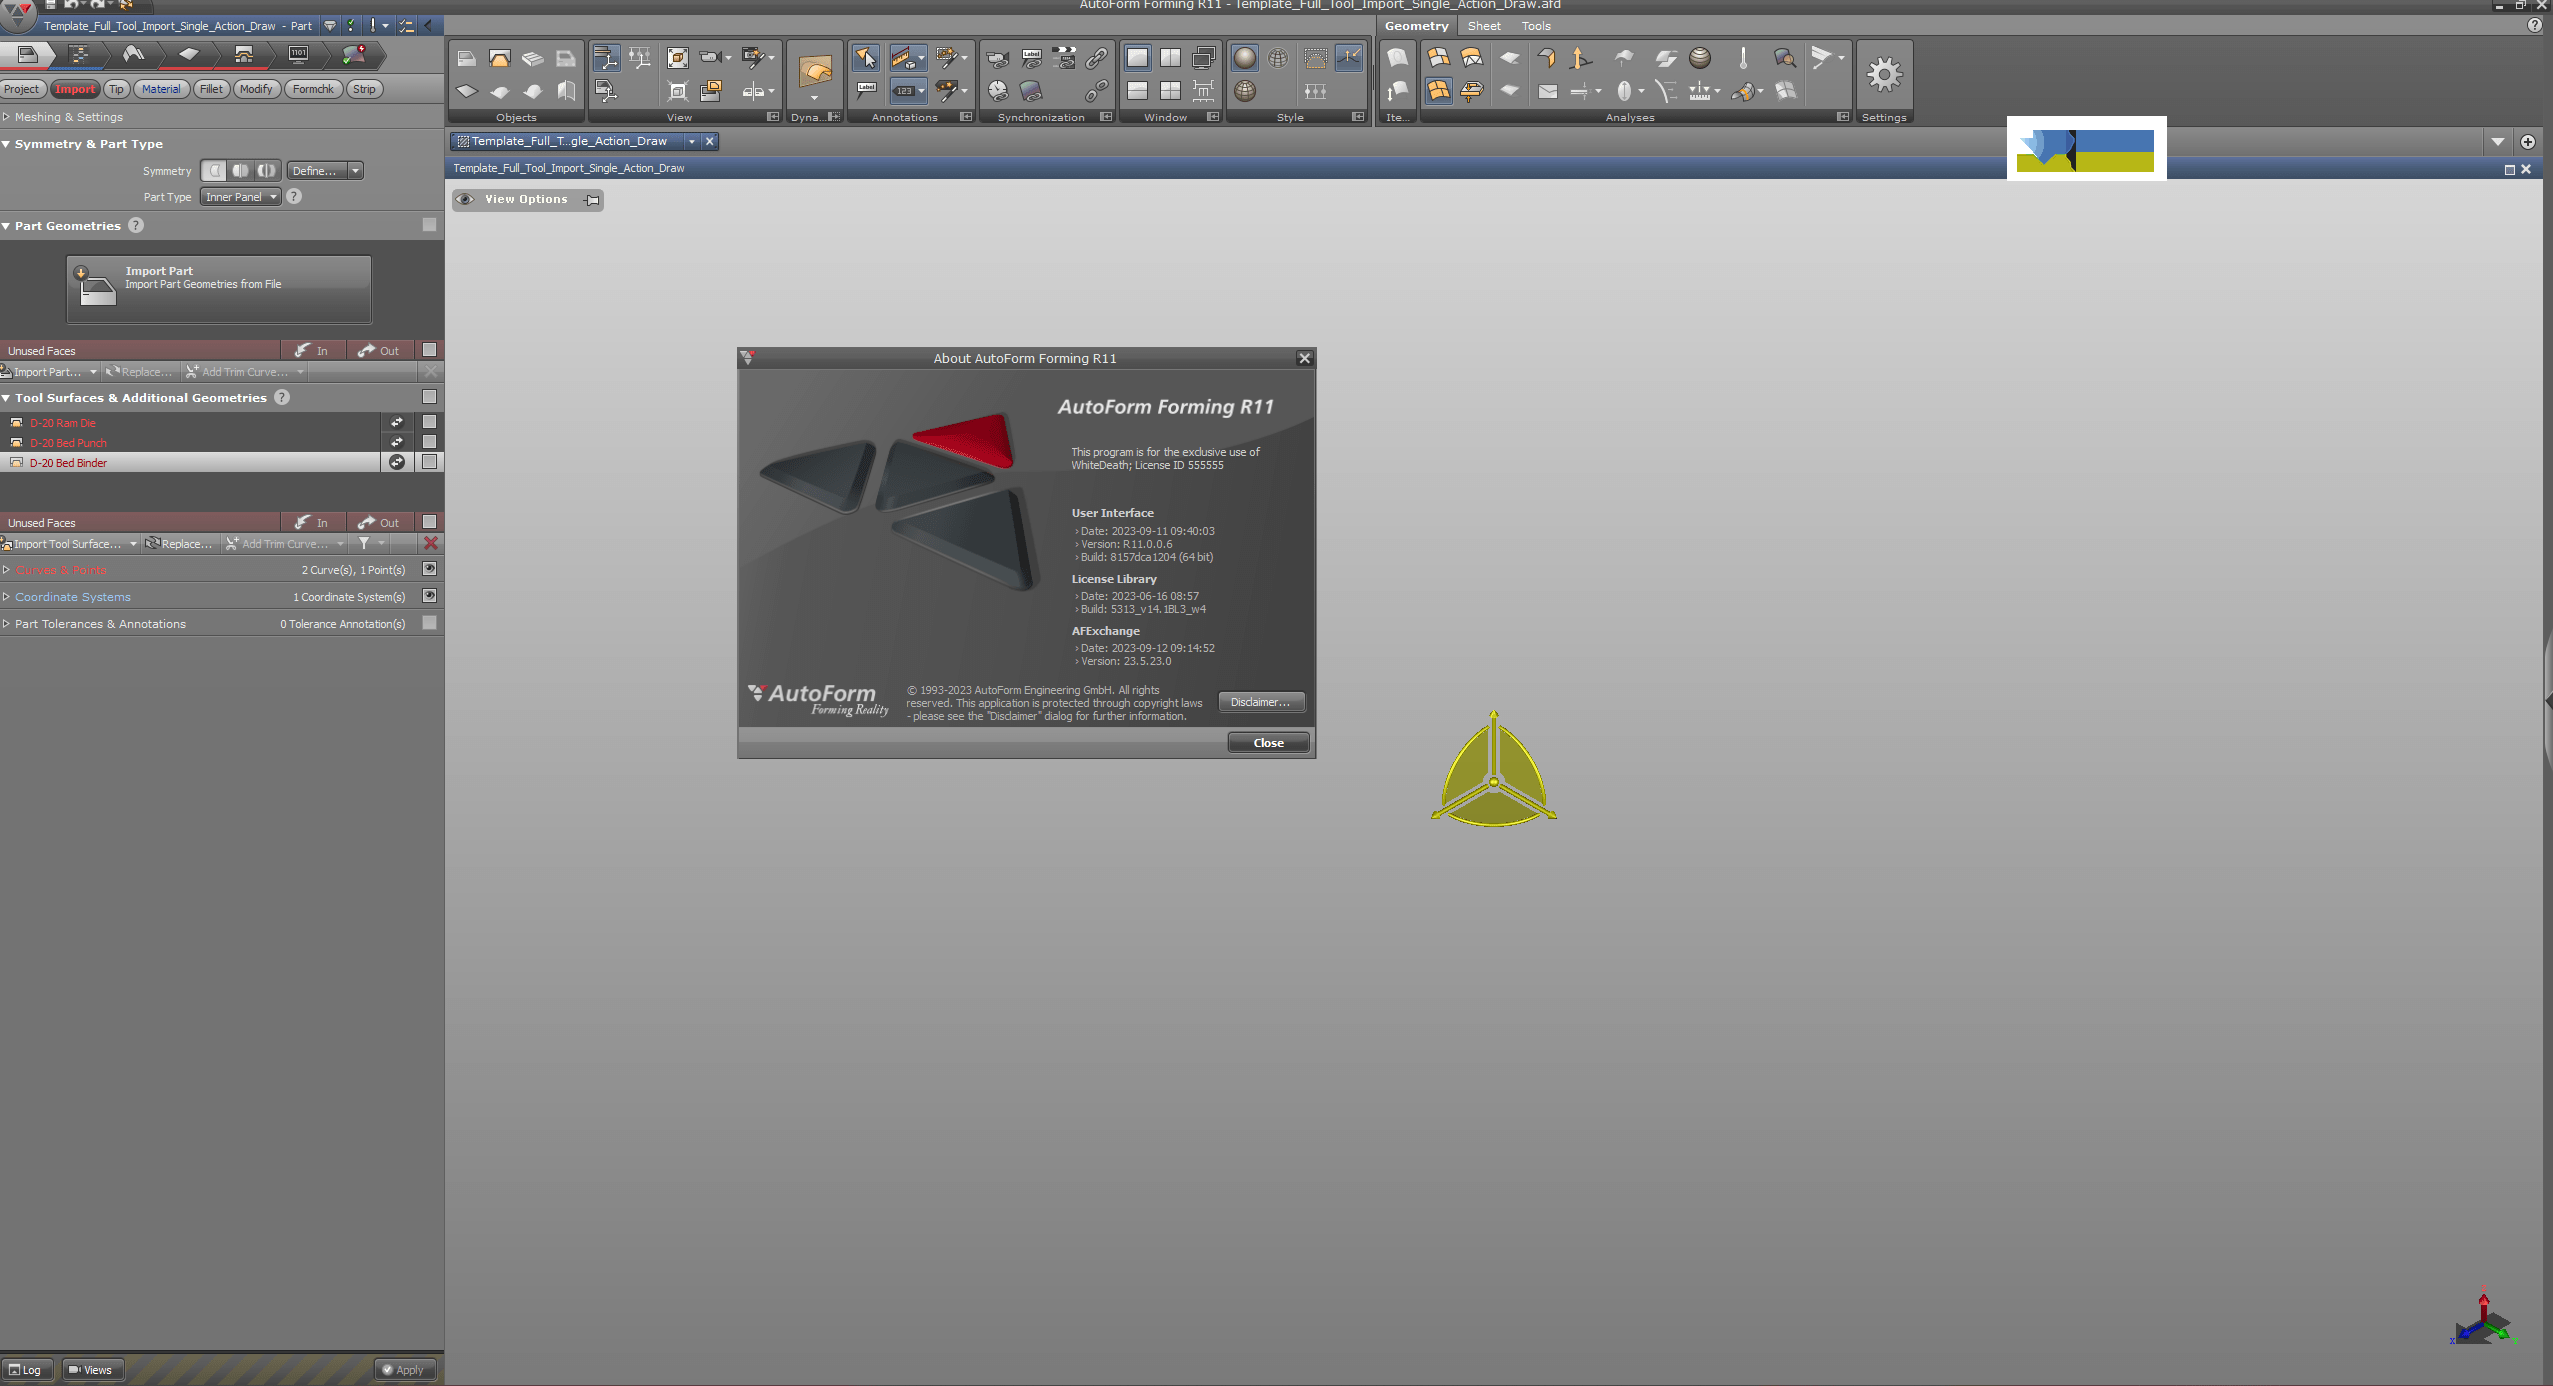Expand Coordinate Systems section

coord(6,596)
